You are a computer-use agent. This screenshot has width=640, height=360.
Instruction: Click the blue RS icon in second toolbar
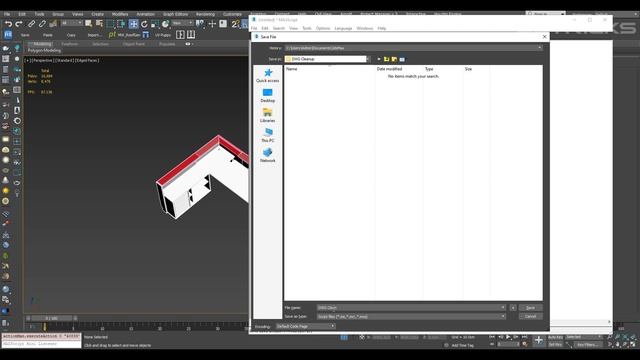click(x=8, y=35)
